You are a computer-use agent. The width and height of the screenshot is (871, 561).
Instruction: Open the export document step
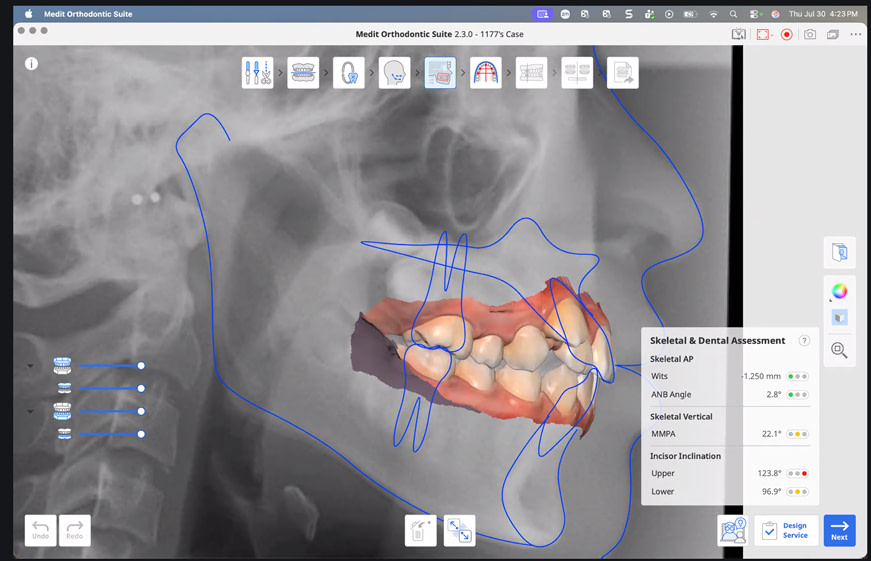pyautogui.click(x=623, y=73)
